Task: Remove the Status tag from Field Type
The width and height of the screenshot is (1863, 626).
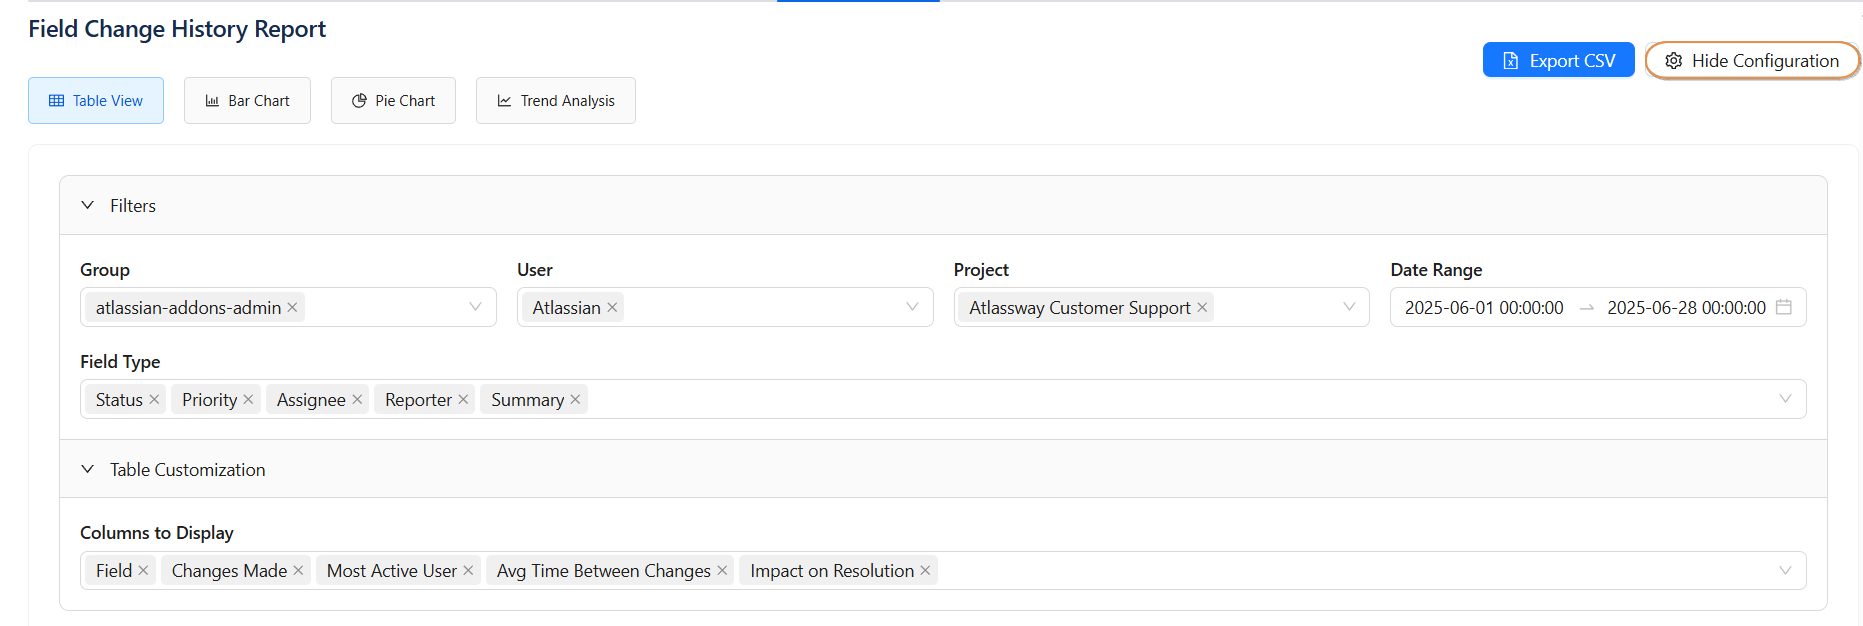Action: 154,400
